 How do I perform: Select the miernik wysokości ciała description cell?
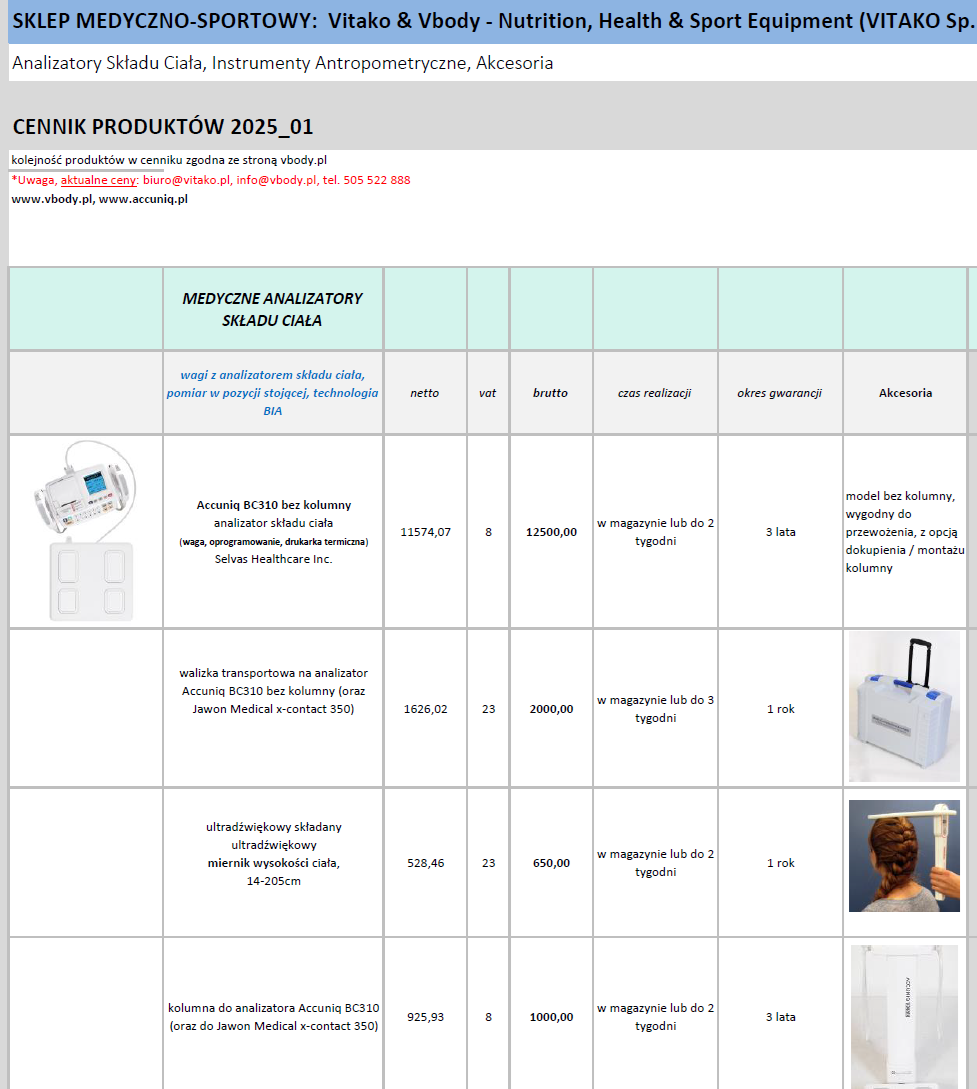click(x=273, y=862)
